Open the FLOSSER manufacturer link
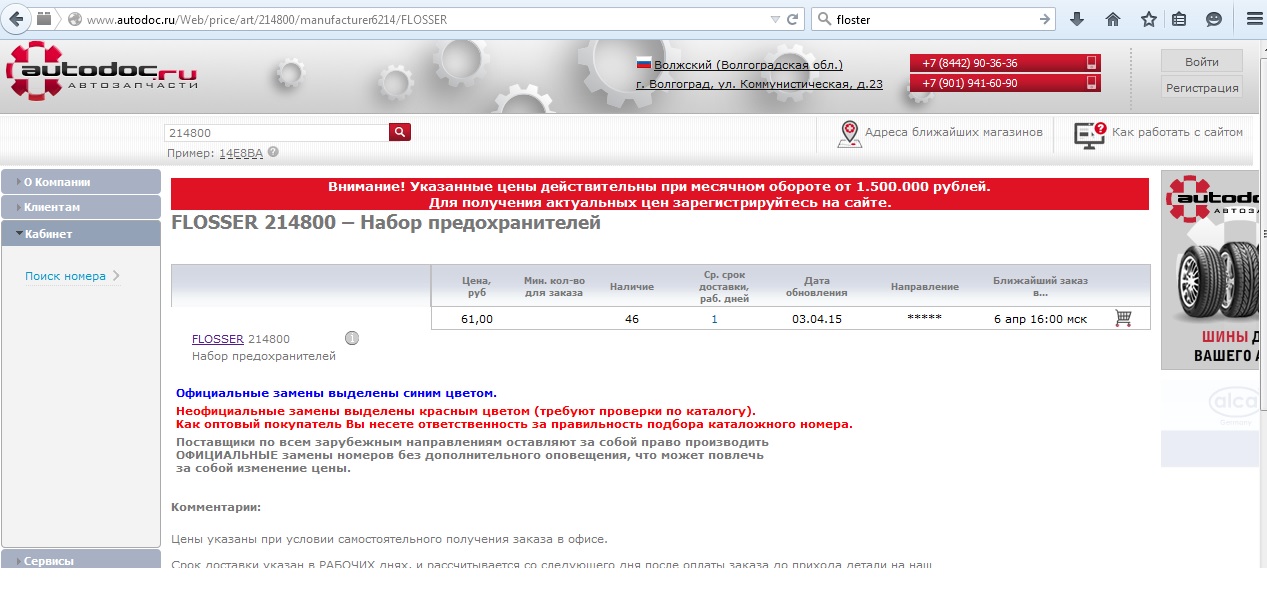 [218, 339]
